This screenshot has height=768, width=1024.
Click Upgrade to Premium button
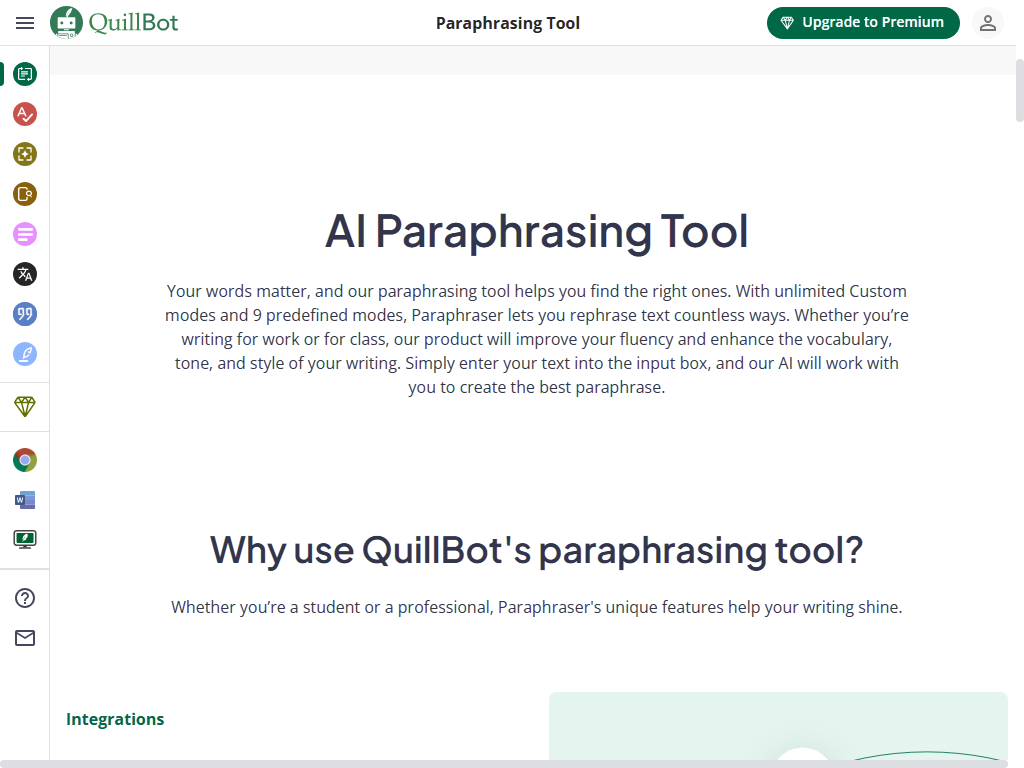863,23
